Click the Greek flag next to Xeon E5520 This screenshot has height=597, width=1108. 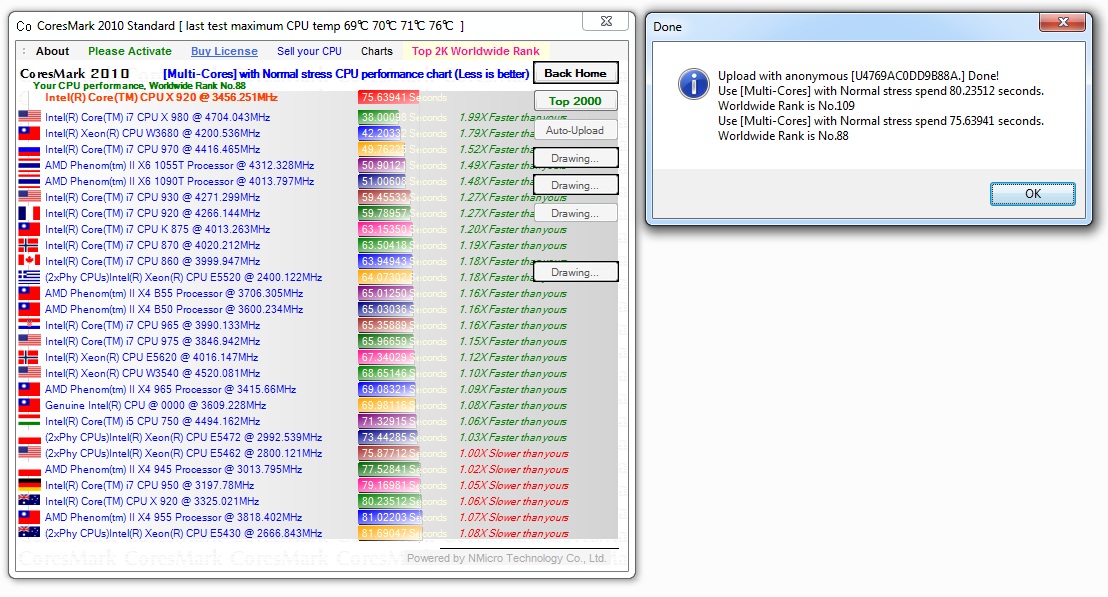29,277
